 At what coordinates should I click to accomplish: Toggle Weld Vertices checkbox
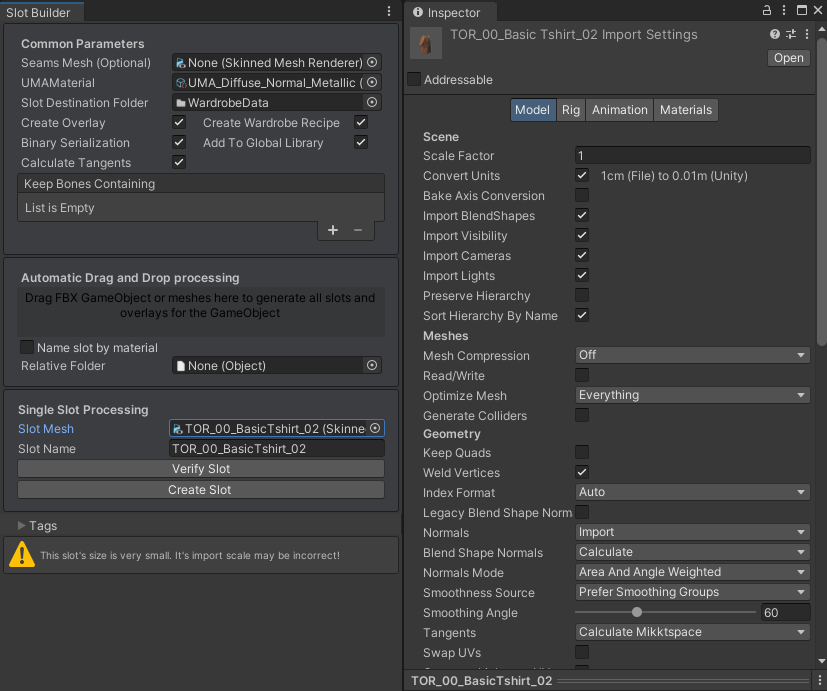click(x=582, y=472)
